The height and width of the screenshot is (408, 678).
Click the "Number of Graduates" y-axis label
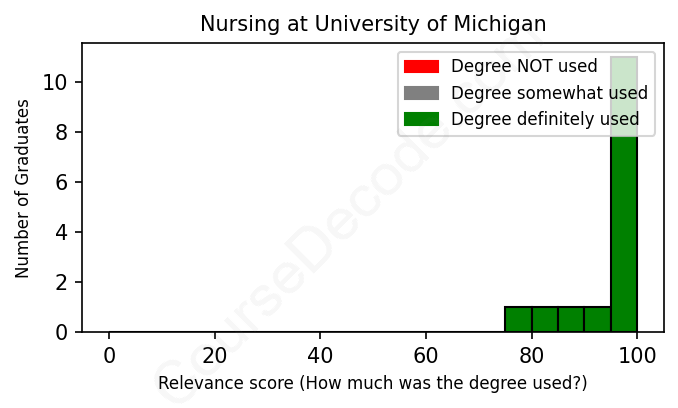point(23,188)
